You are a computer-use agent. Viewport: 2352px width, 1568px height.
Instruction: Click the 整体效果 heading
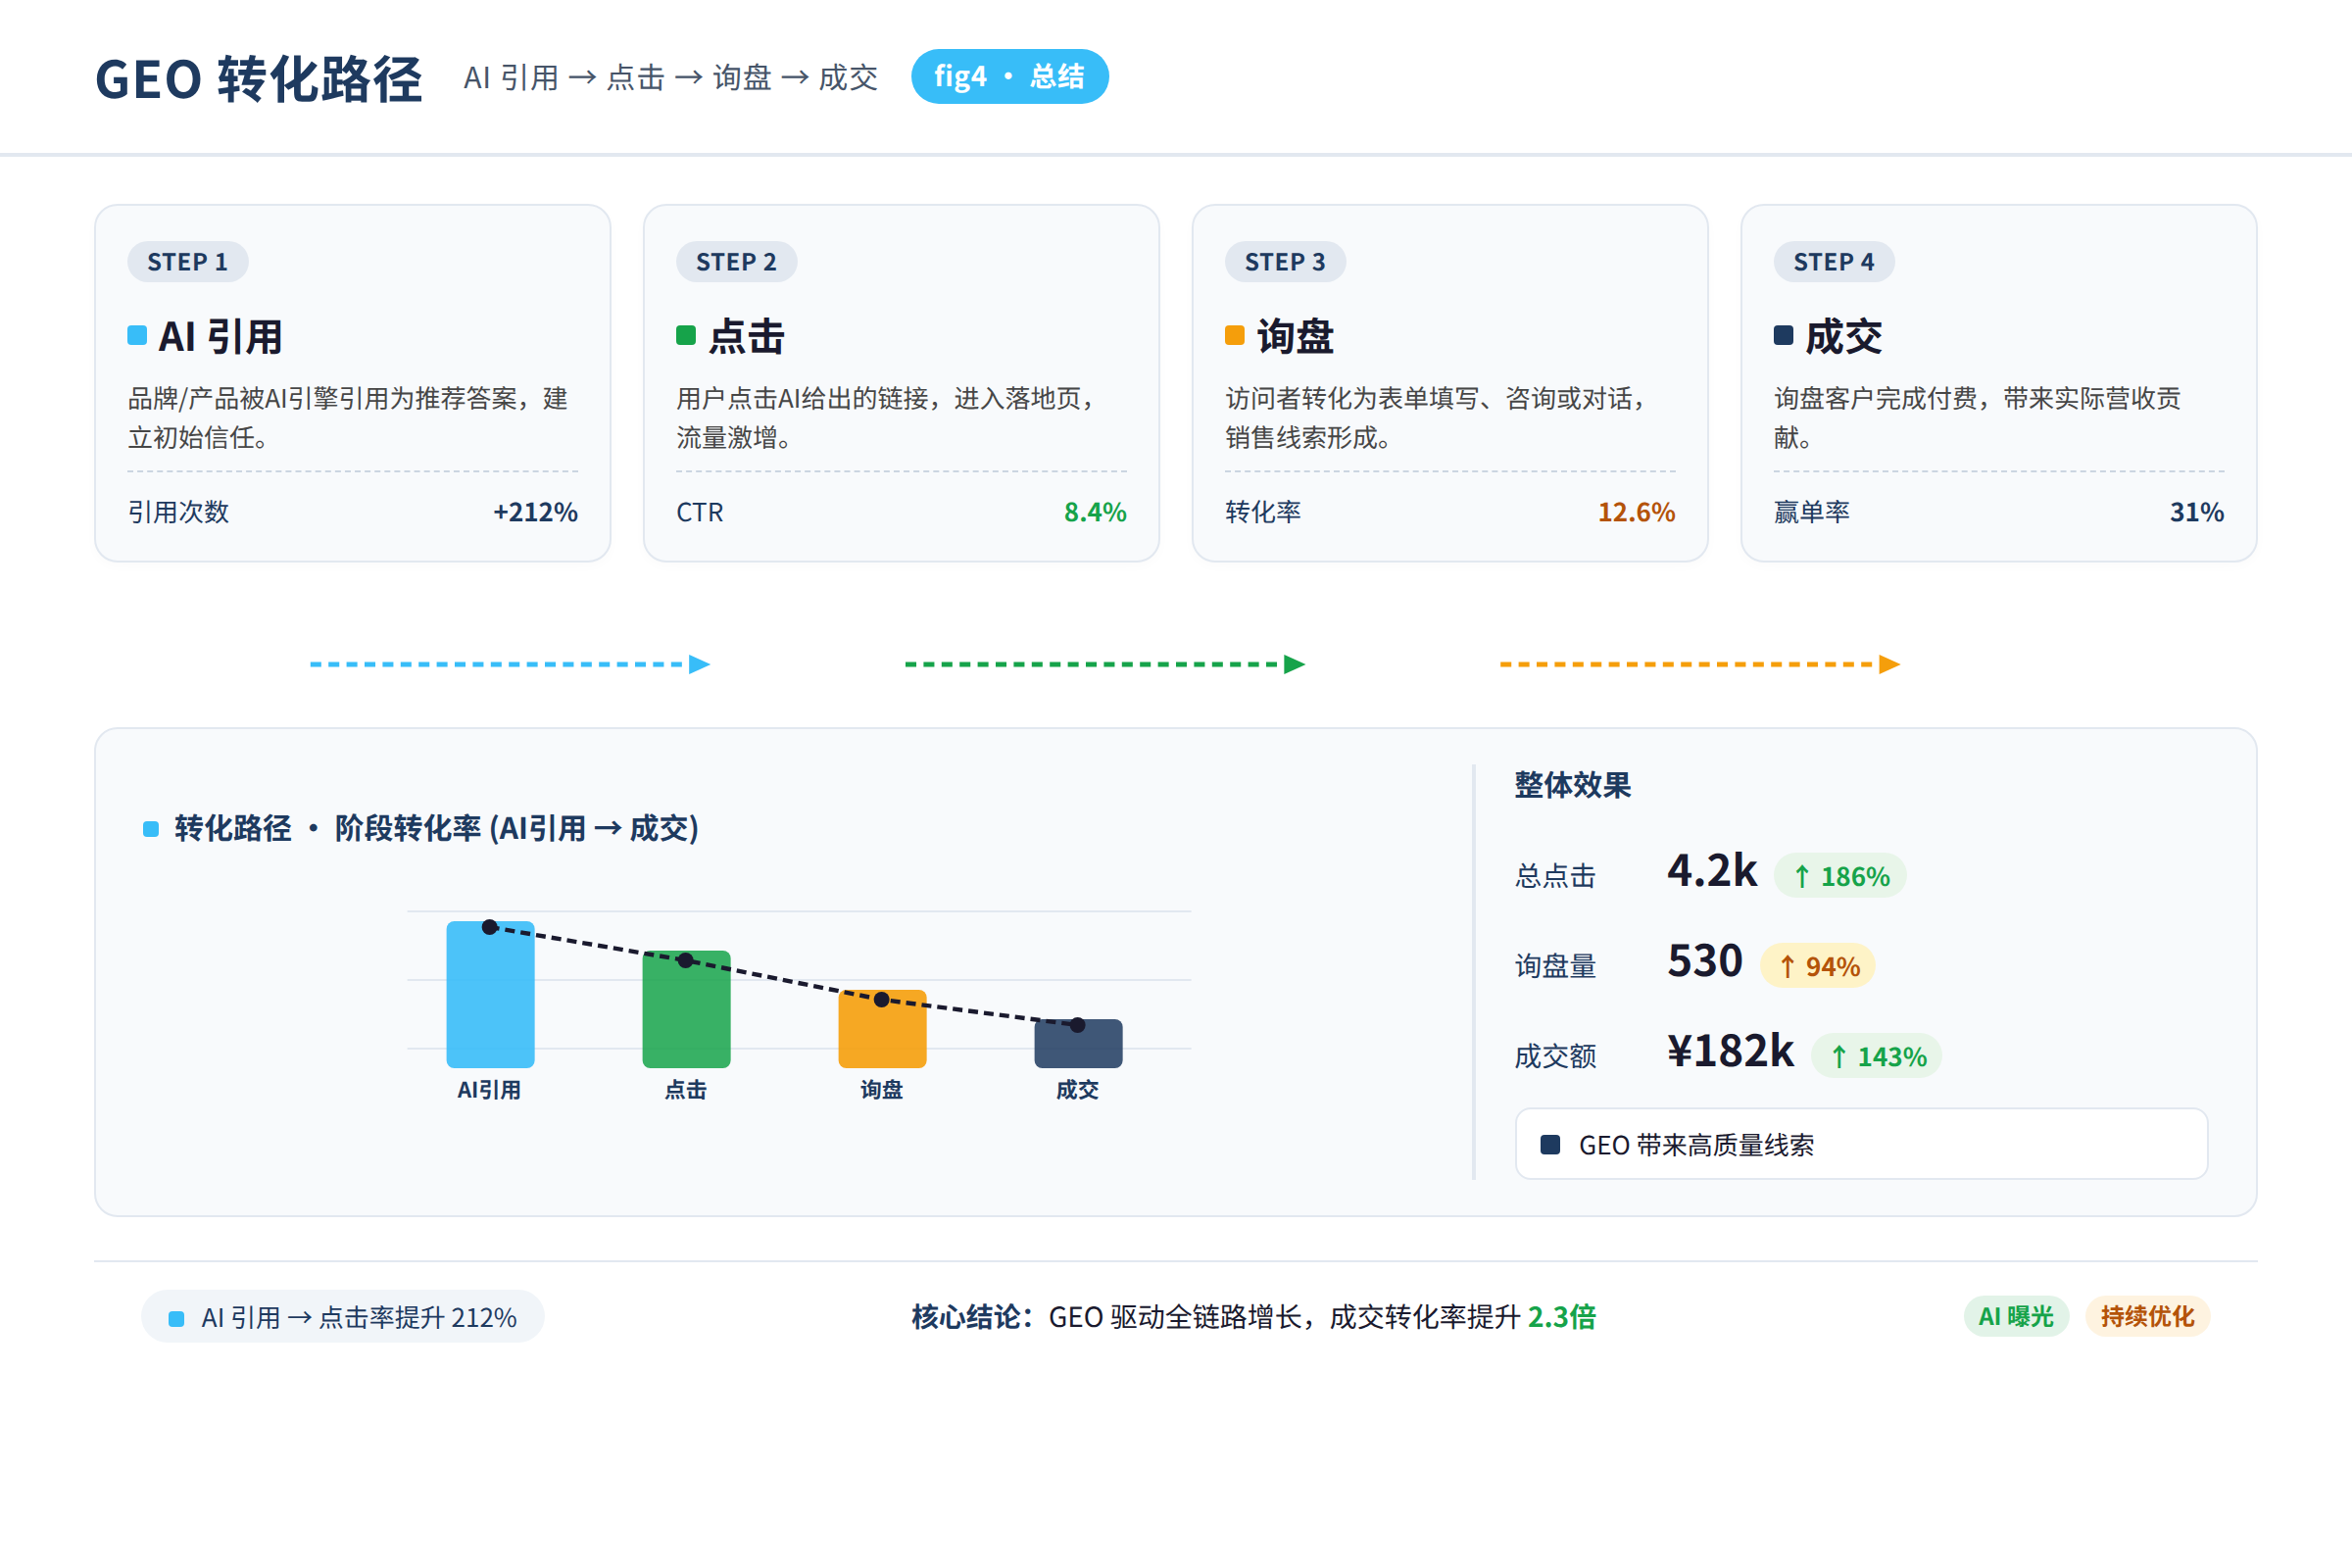point(1572,785)
